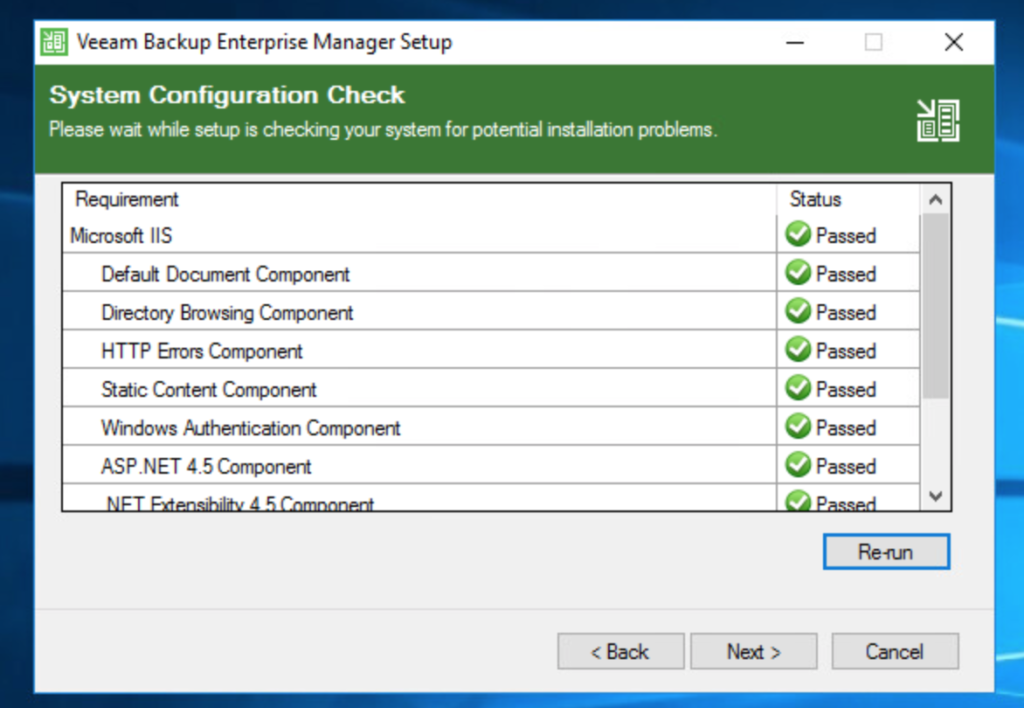Image resolution: width=1024 pixels, height=708 pixels.
Task: Click the scrollbar up arrow
Action: tap(935, 199)
